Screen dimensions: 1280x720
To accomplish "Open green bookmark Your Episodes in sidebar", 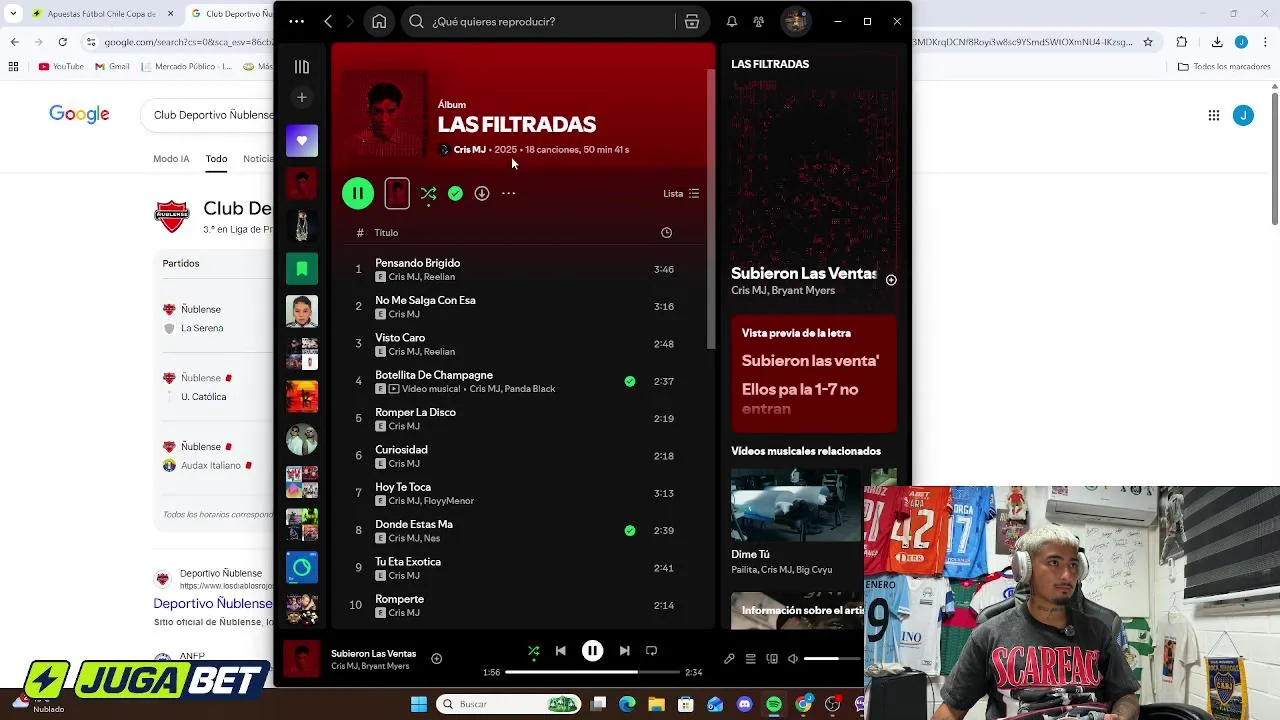I will pyautogui.click(x=302, y=269).
